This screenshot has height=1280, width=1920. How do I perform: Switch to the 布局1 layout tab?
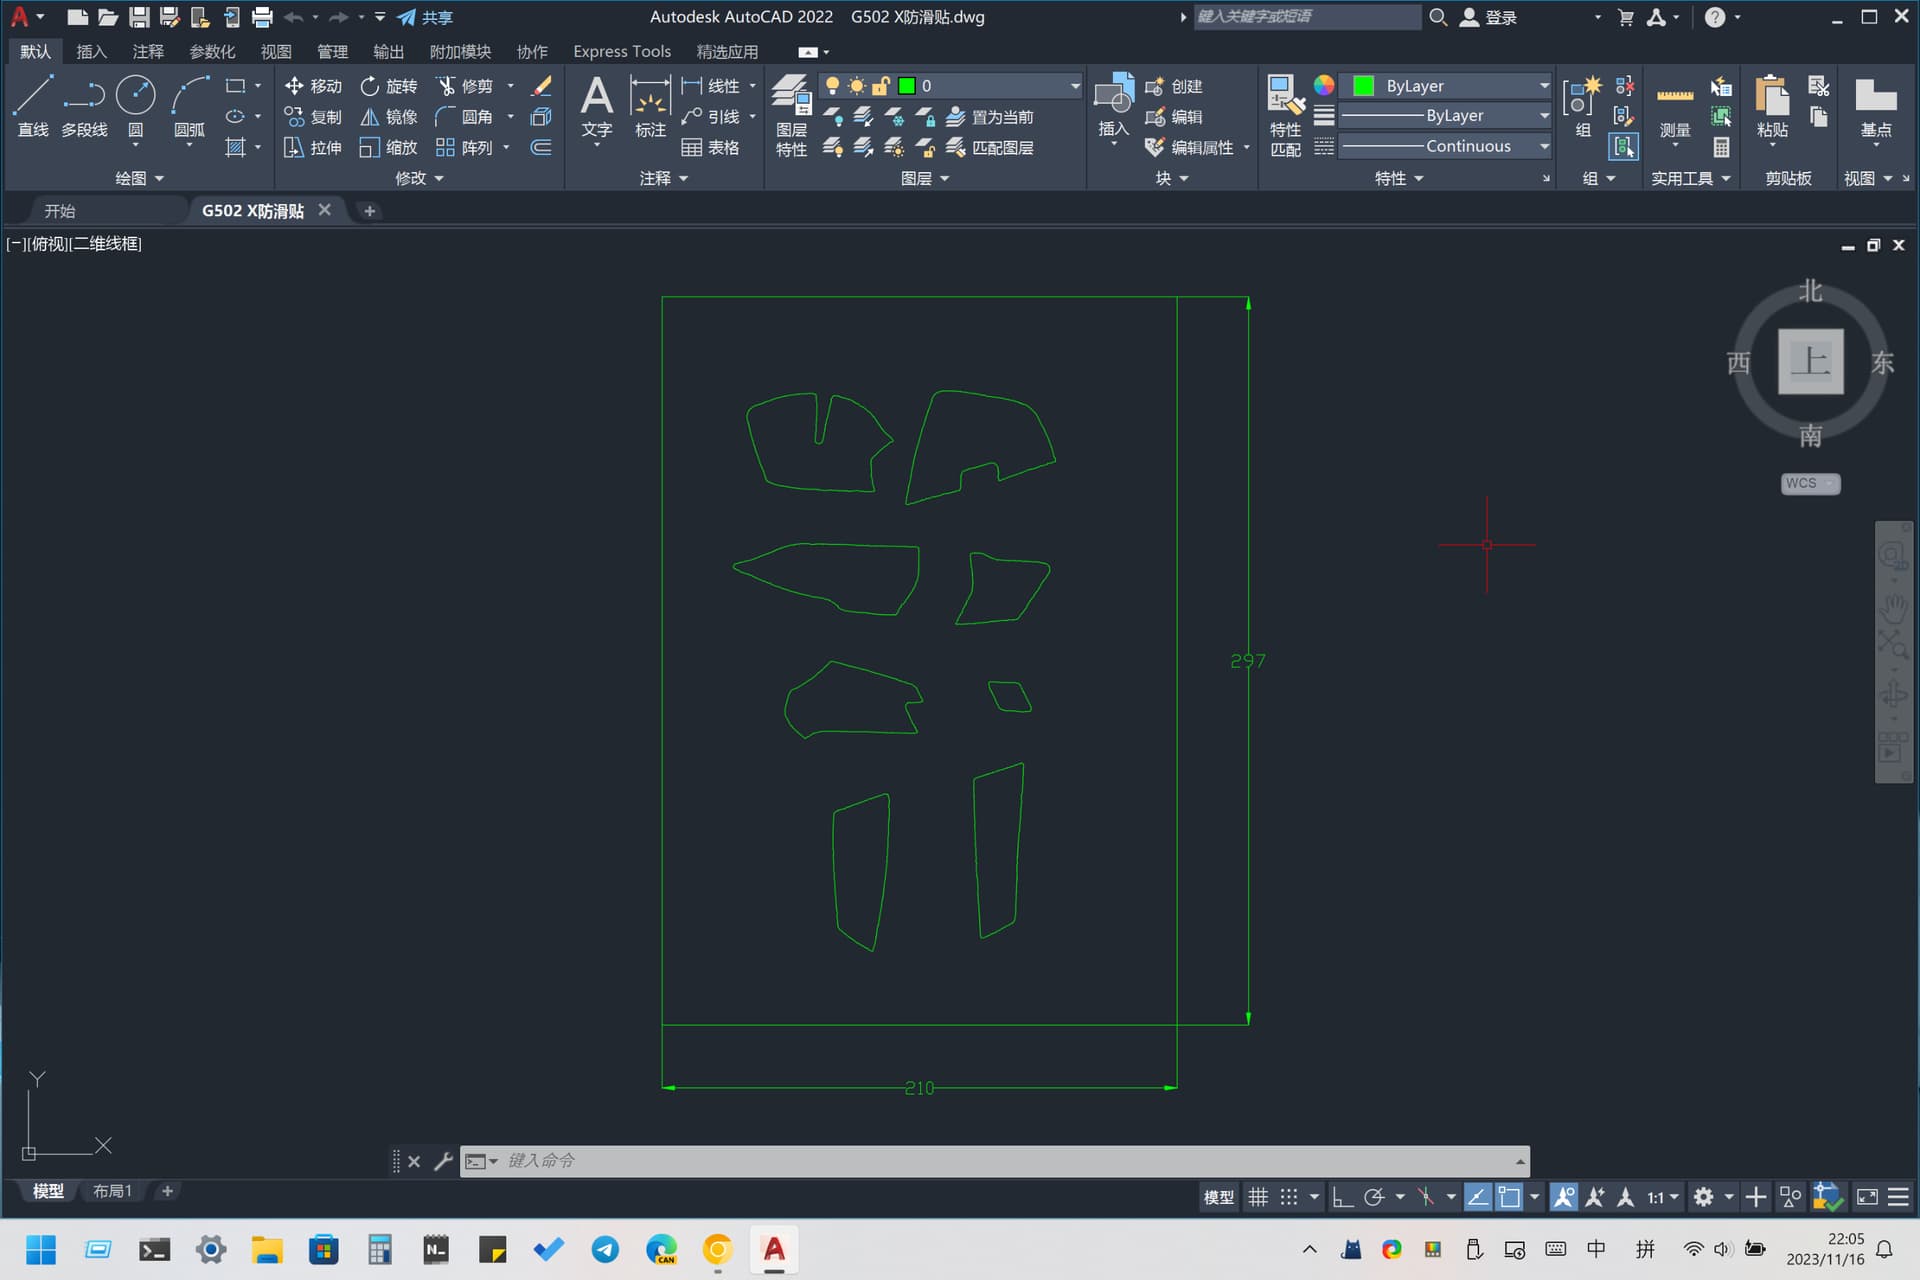[x=112, y=1191]
